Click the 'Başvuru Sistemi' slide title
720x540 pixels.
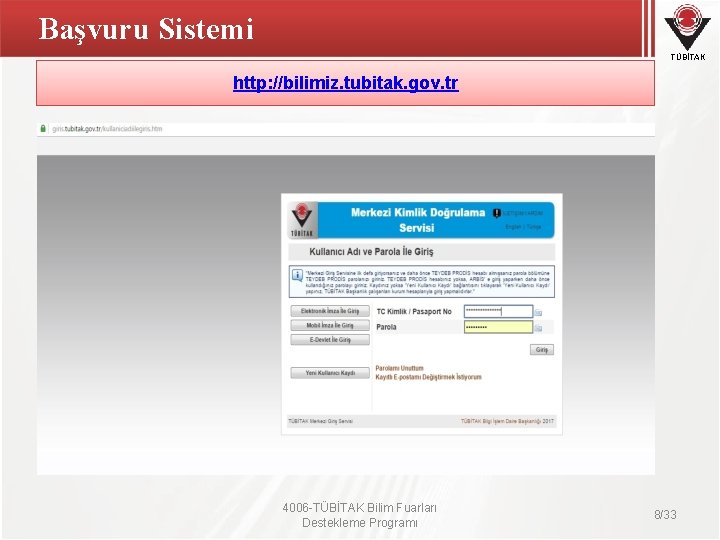pyautogui.click(x=146, y=29)
